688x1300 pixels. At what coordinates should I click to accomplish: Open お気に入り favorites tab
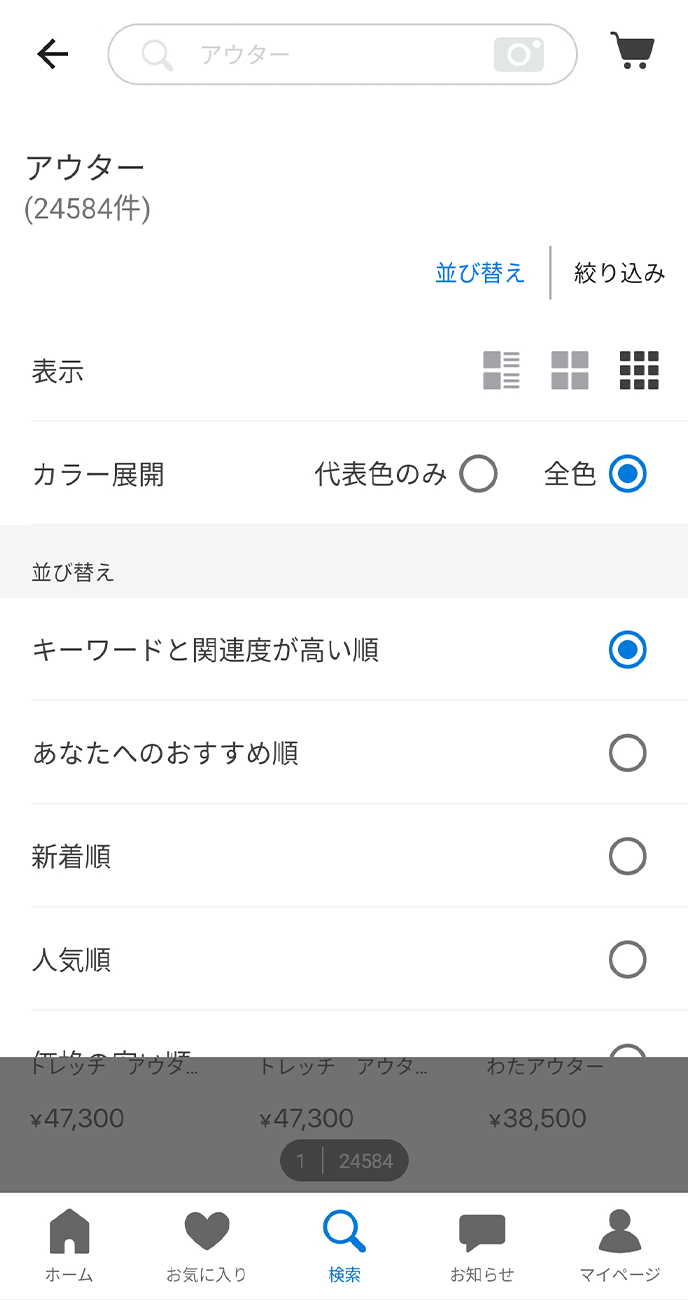[207, 1244]
